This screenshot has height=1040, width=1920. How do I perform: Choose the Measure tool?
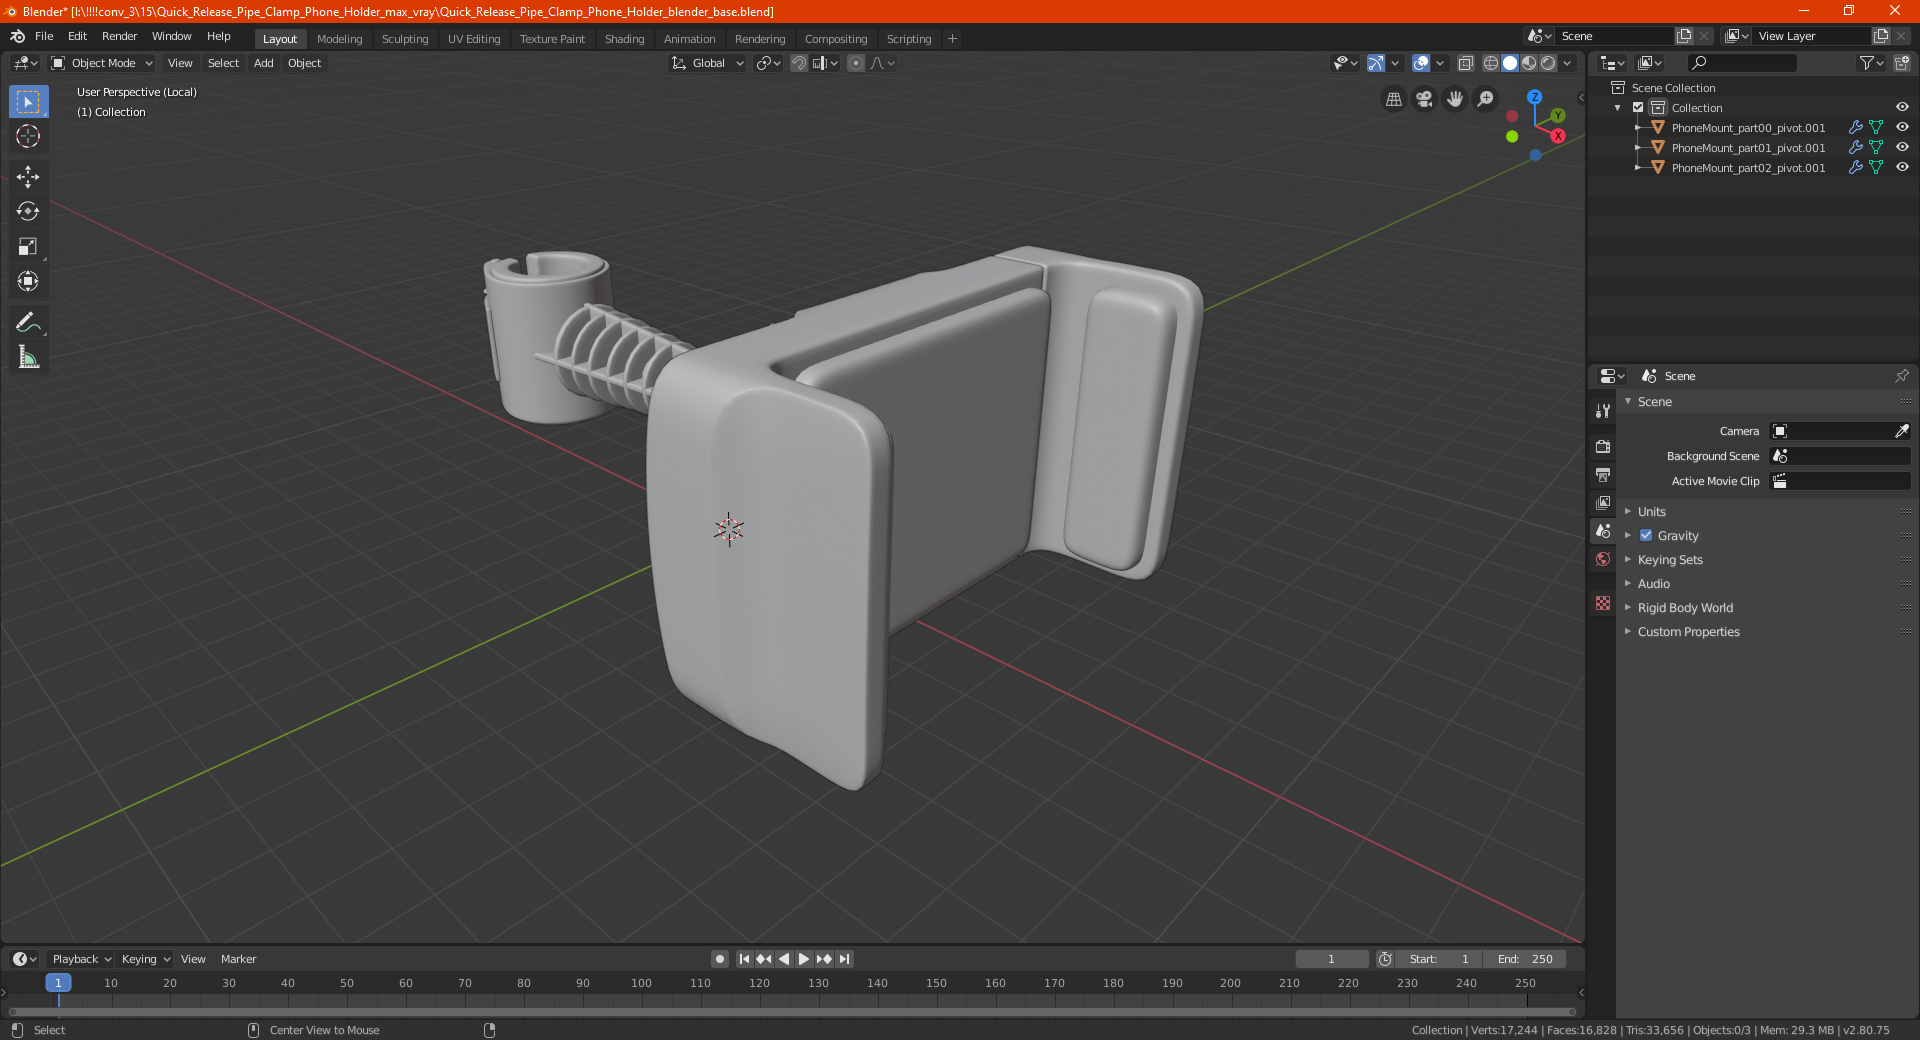tap(28, 357)
